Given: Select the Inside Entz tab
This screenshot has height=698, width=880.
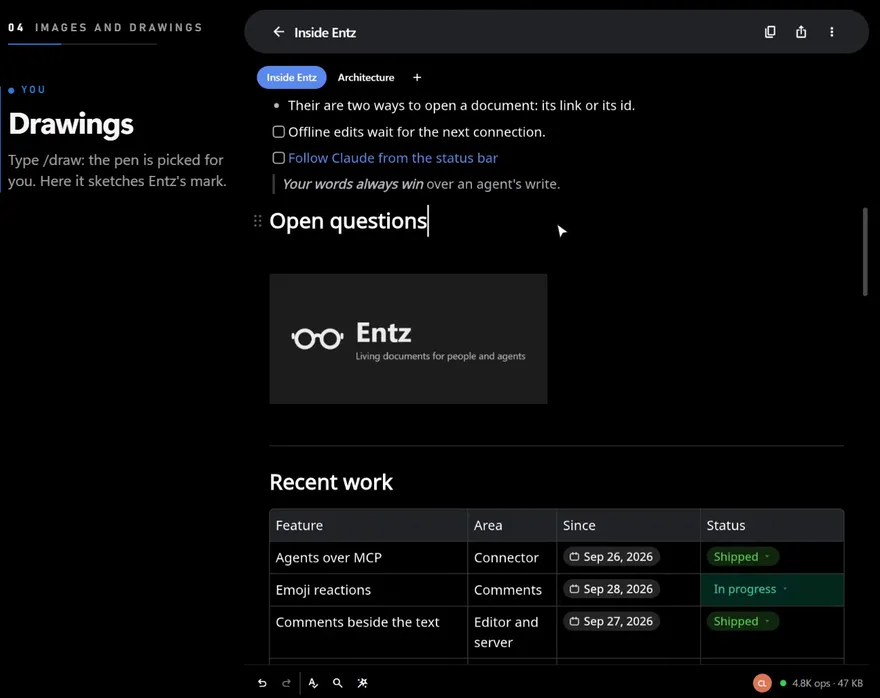Looking at the screenshot, I should 291,77.
